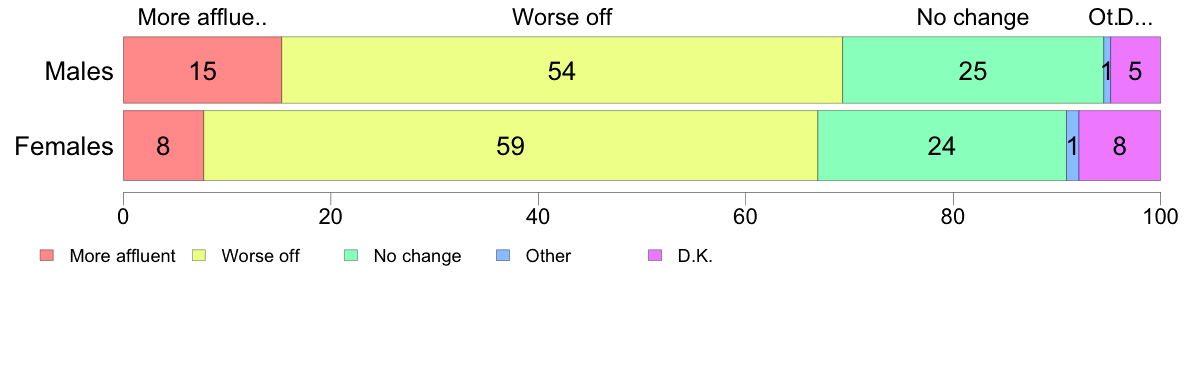This screenshot has height=368, width=1188.
Task: Select the Males red segment labeled 15
Action: click(x=202, y=70)
